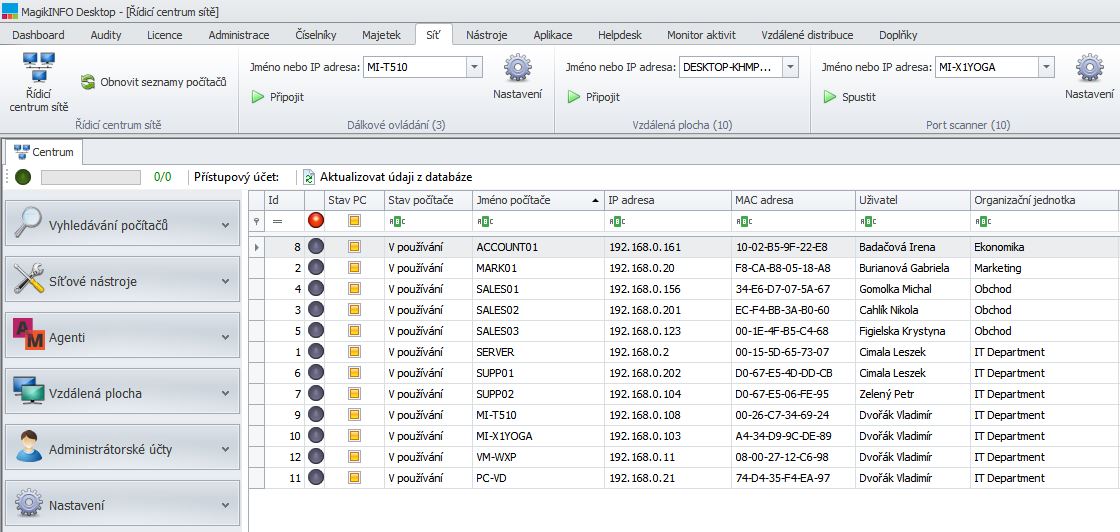This screenshot has width=1120, height=532.
Task: Expand the Administrátorské účty panel
Action: (226, 450)
